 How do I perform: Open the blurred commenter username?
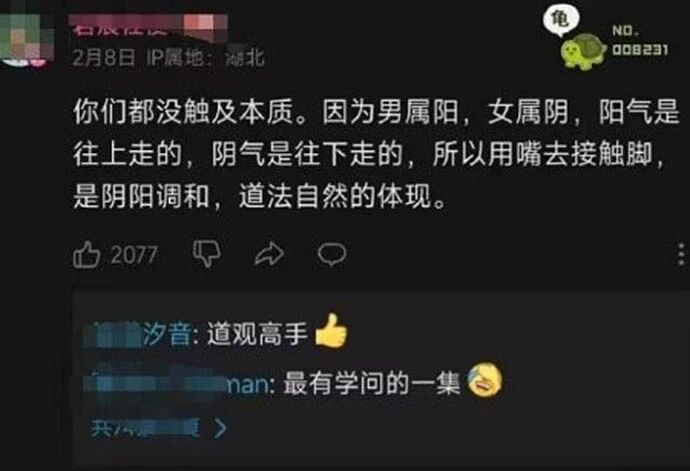pyautogui.click(x=148, y=25)
